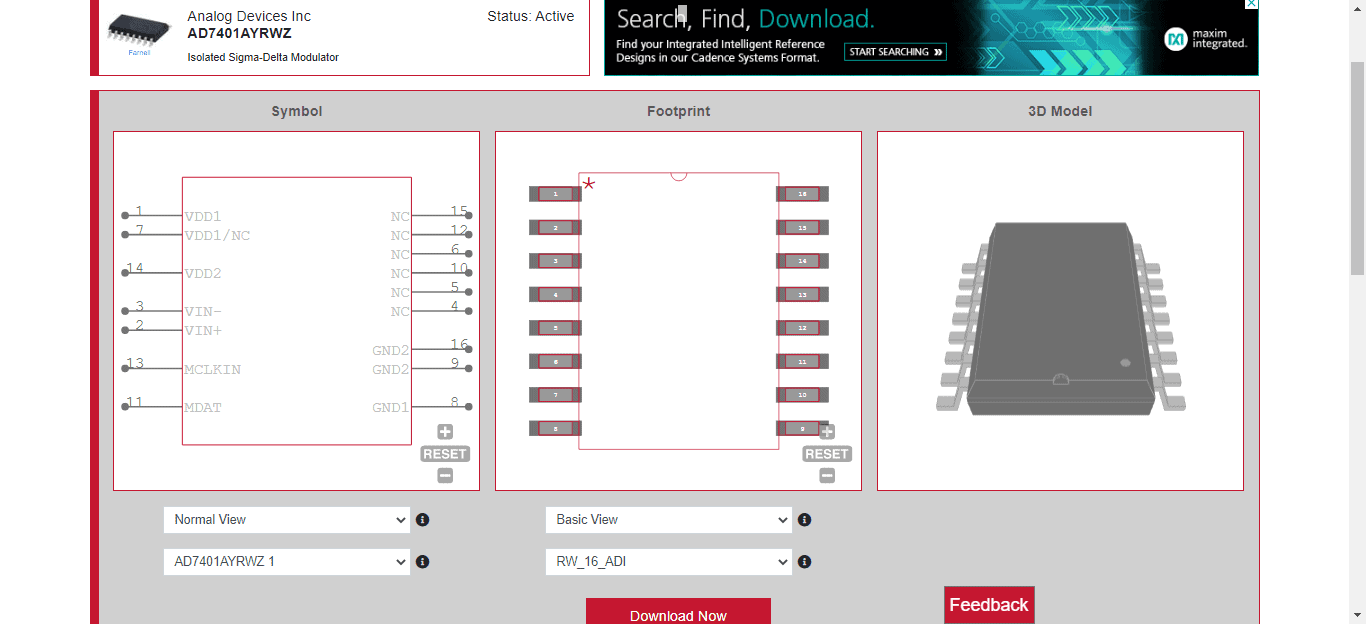Viewport: 1366px width, 624px height.
Task: Click the 'MDAT' pin label
Action: [x=203, y=407]
